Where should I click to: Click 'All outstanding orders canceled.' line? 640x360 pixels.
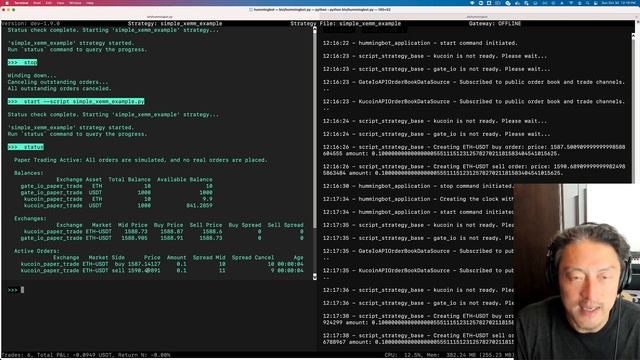[59, 89]
